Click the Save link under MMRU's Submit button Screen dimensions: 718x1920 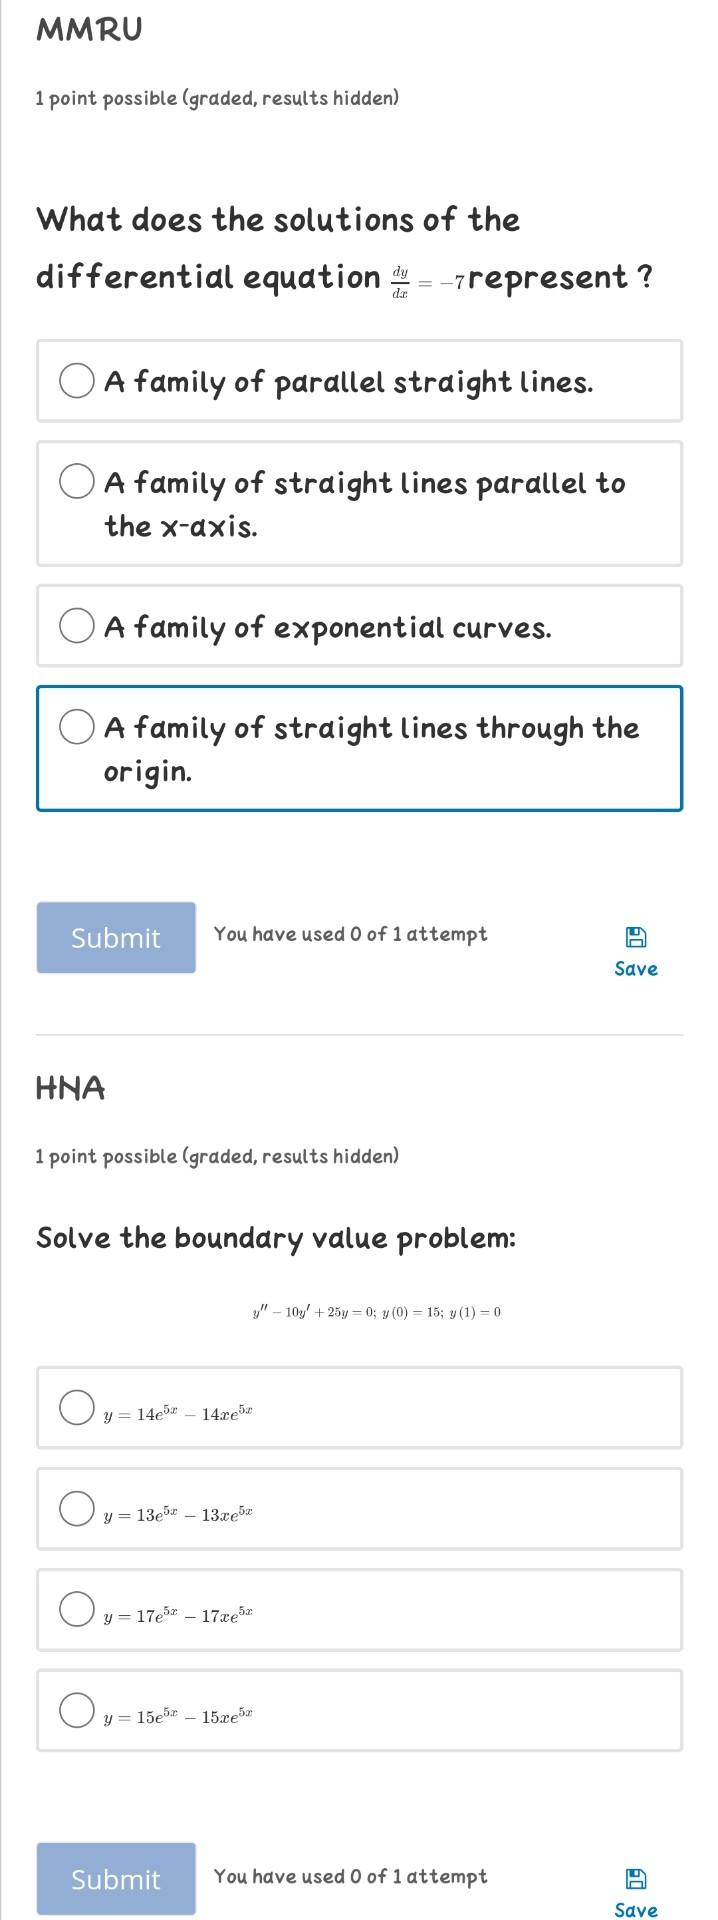click(x=634, y=968)
